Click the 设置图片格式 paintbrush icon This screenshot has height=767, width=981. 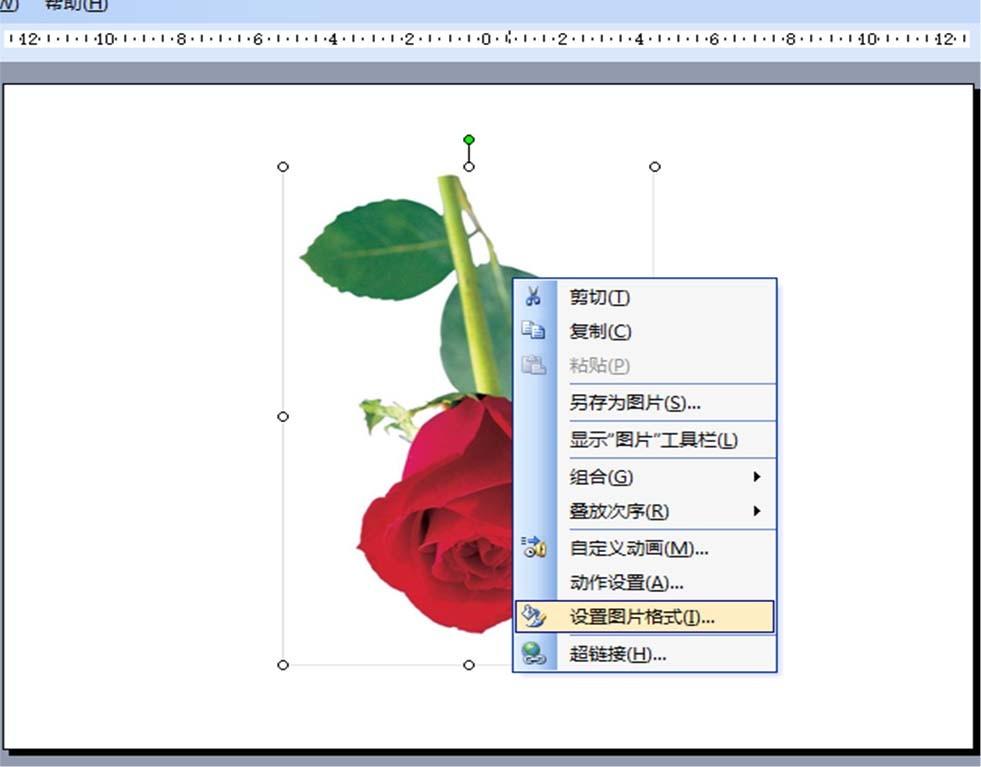pyautogui.click(x=534, y=616)
